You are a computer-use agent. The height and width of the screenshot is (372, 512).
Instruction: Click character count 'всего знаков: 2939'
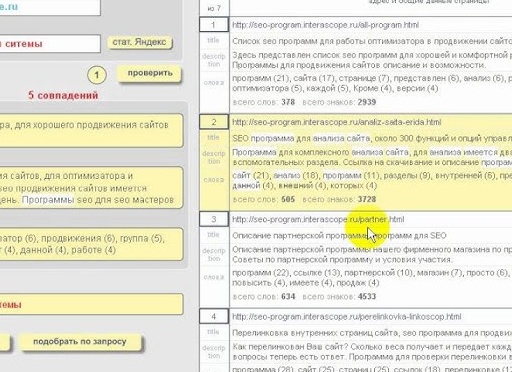[x=339, y=102]
